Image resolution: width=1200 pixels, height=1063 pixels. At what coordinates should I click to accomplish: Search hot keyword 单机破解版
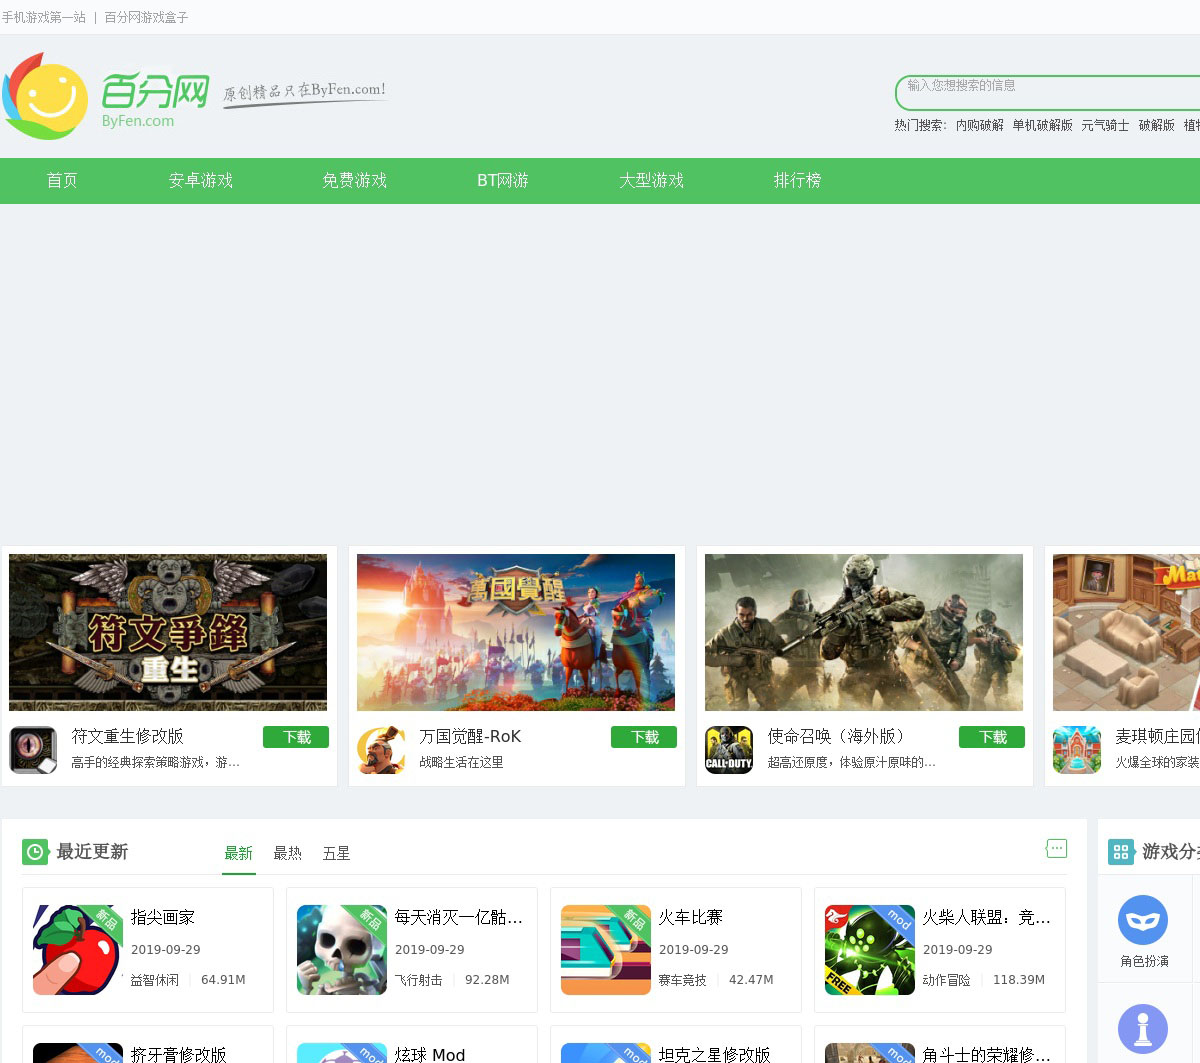click(1043, 125)
